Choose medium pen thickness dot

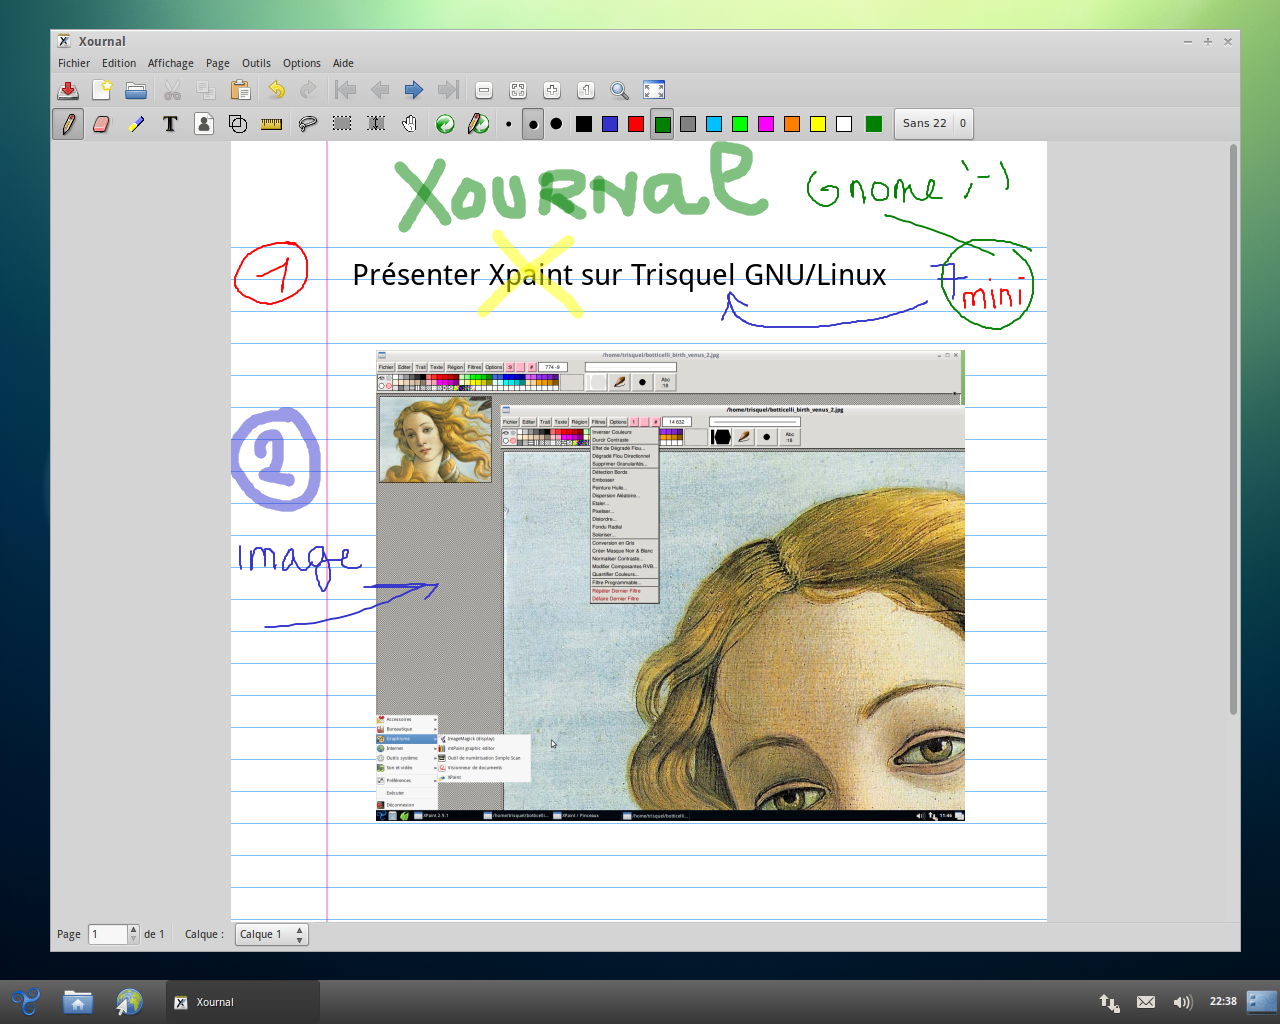tap(533, 124)
